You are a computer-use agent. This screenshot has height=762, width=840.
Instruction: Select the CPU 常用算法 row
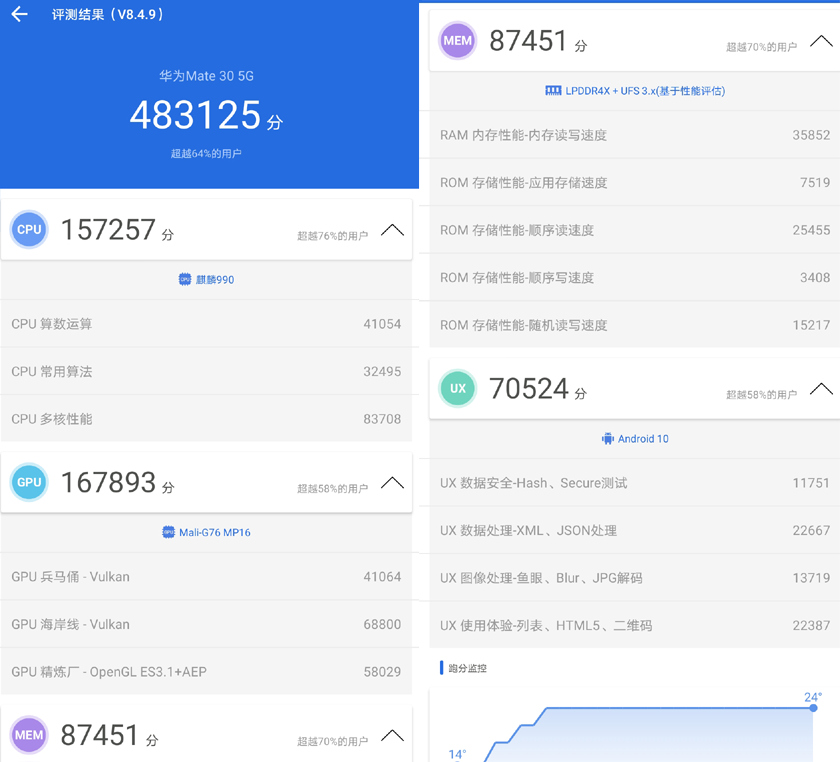coord(206,371)
